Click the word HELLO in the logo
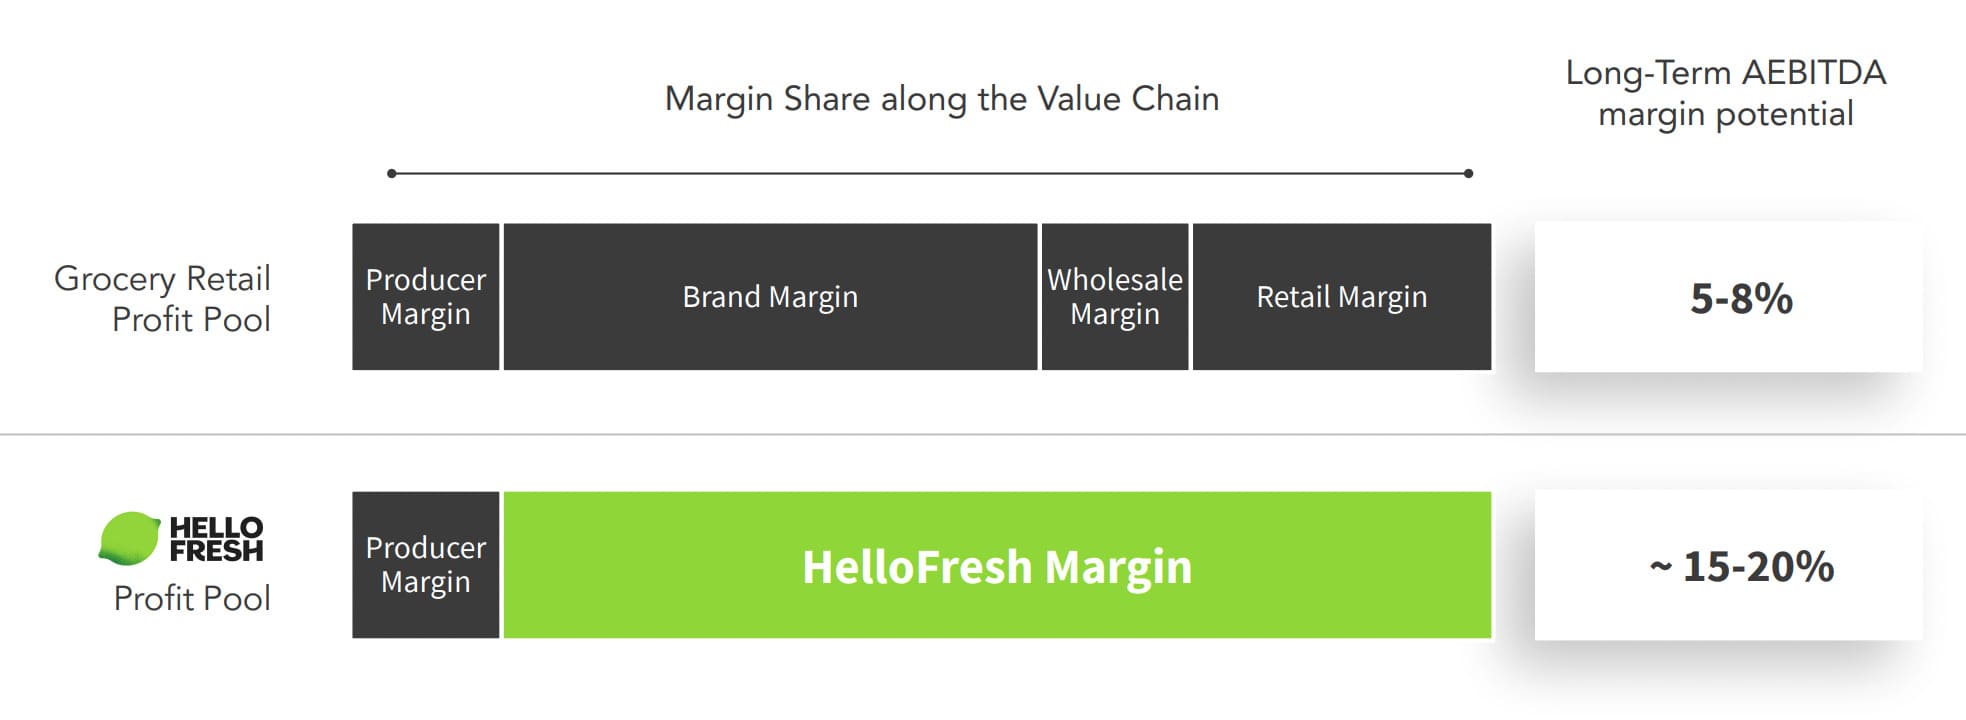Screen dimensions: 1966x720 click(x=216, y=527)
